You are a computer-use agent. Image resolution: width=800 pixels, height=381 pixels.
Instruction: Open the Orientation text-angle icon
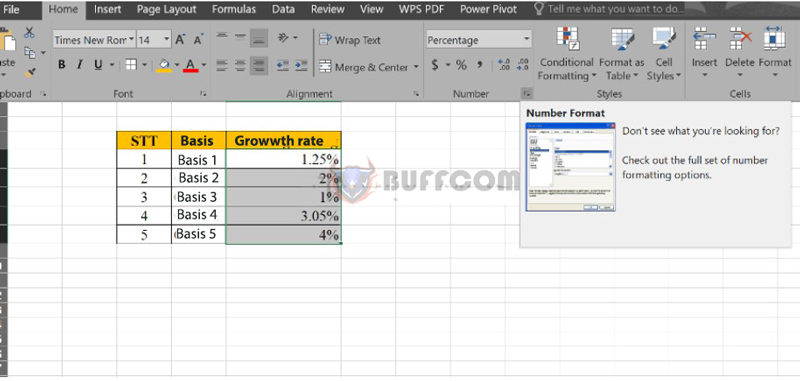click(x=284, y=38)
